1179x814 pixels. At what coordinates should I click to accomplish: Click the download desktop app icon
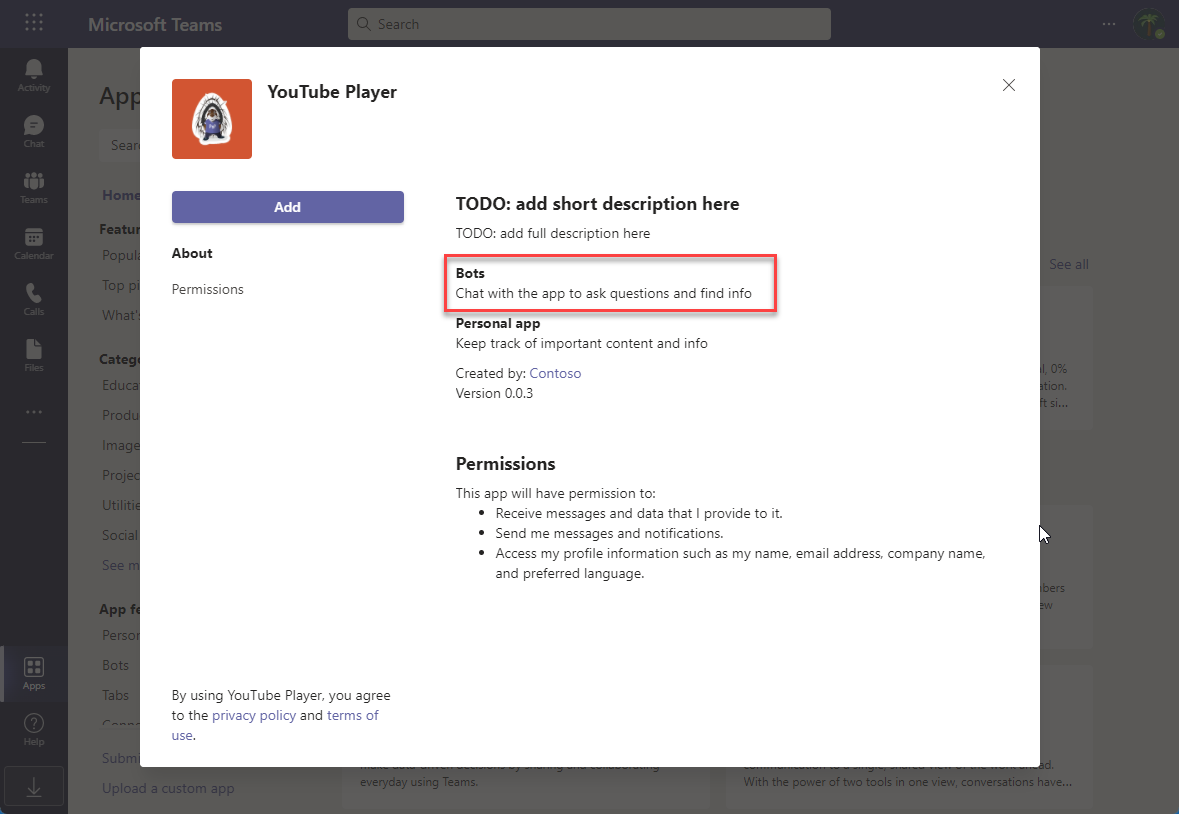34,787
